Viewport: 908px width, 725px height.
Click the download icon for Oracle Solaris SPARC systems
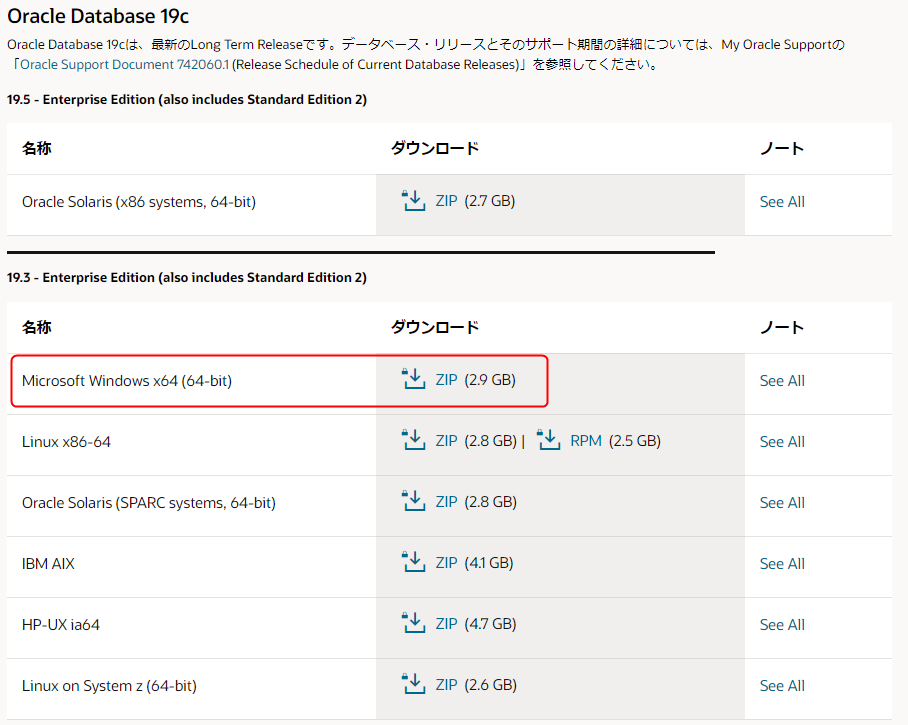(413, 501)
